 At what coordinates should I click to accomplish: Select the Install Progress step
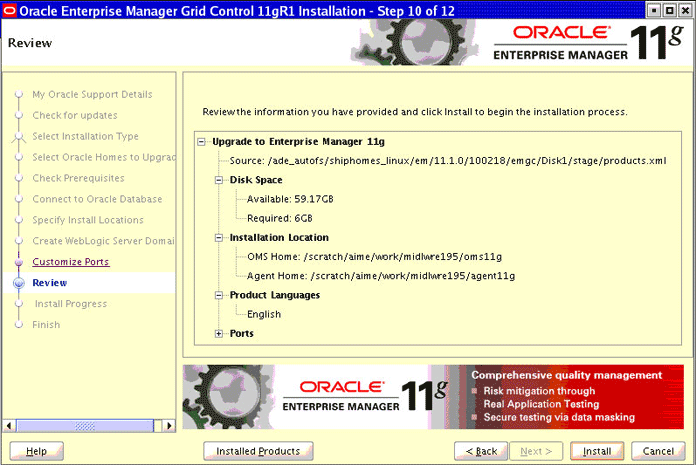click(x=71, y=304)
